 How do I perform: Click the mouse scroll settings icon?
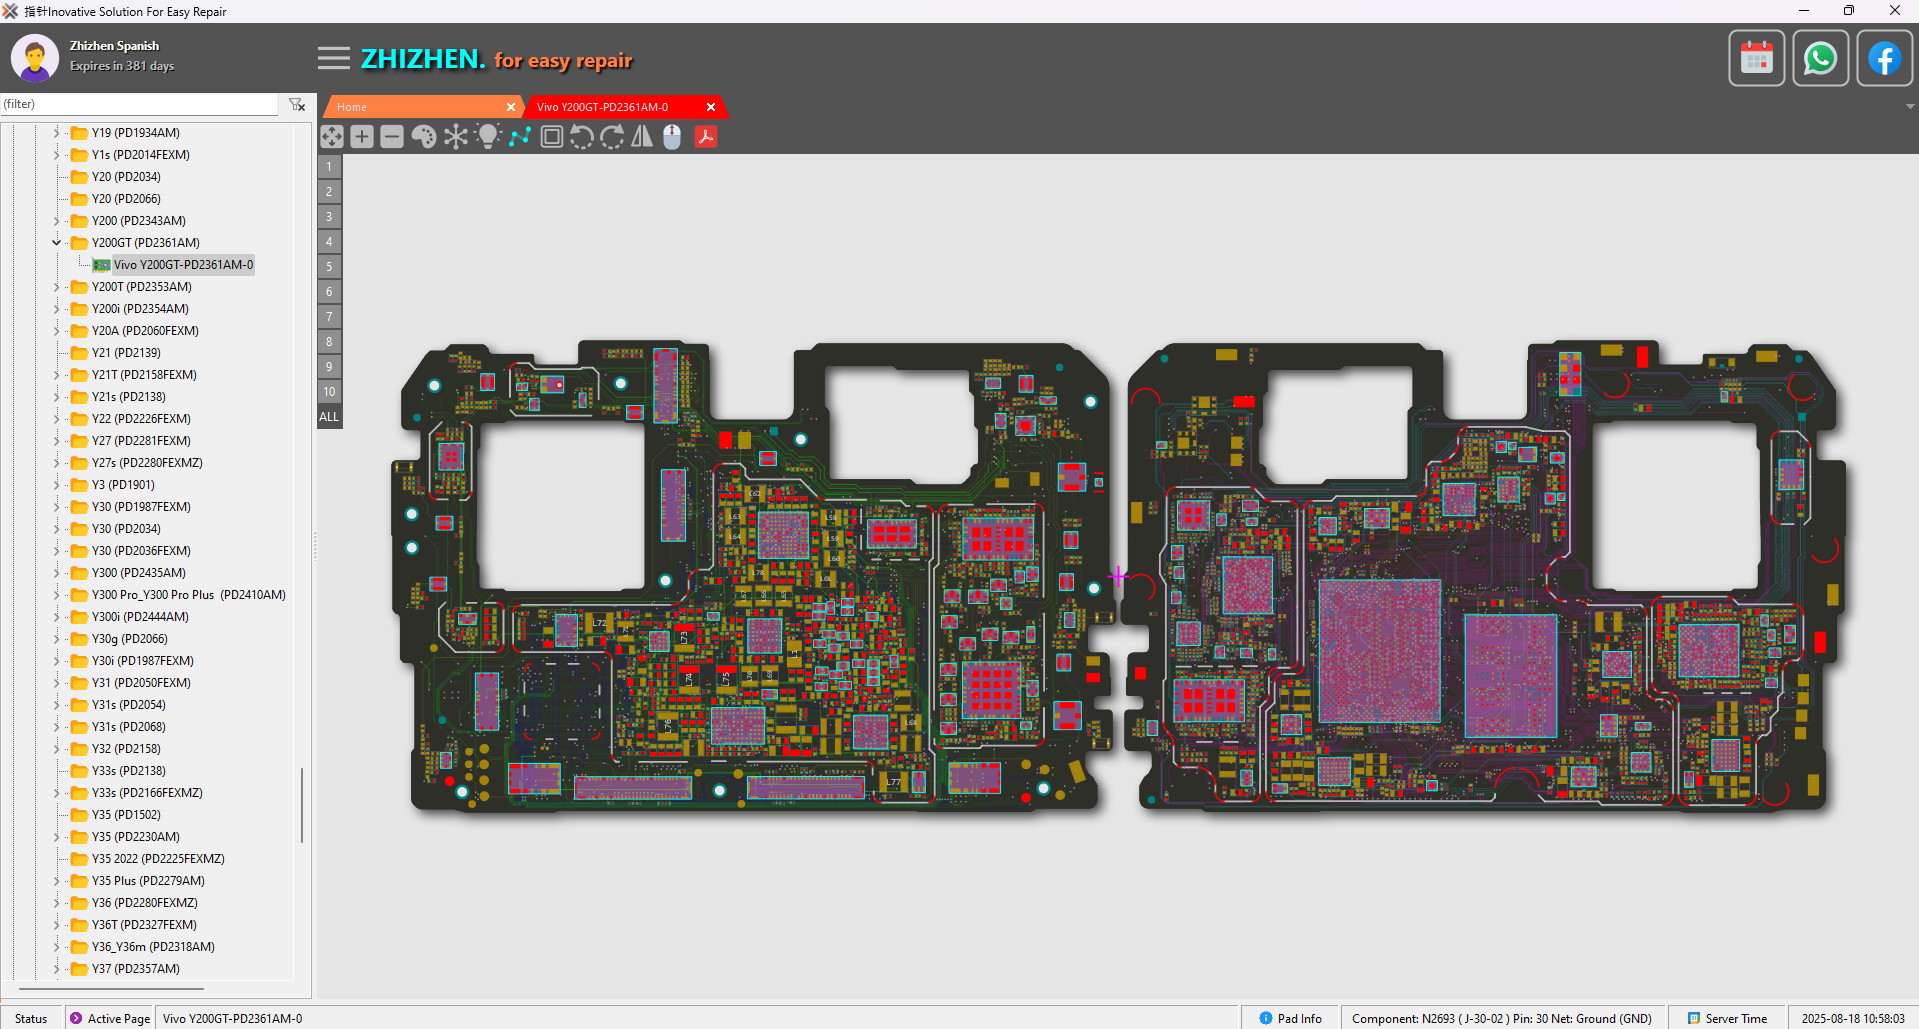point(672,137)
